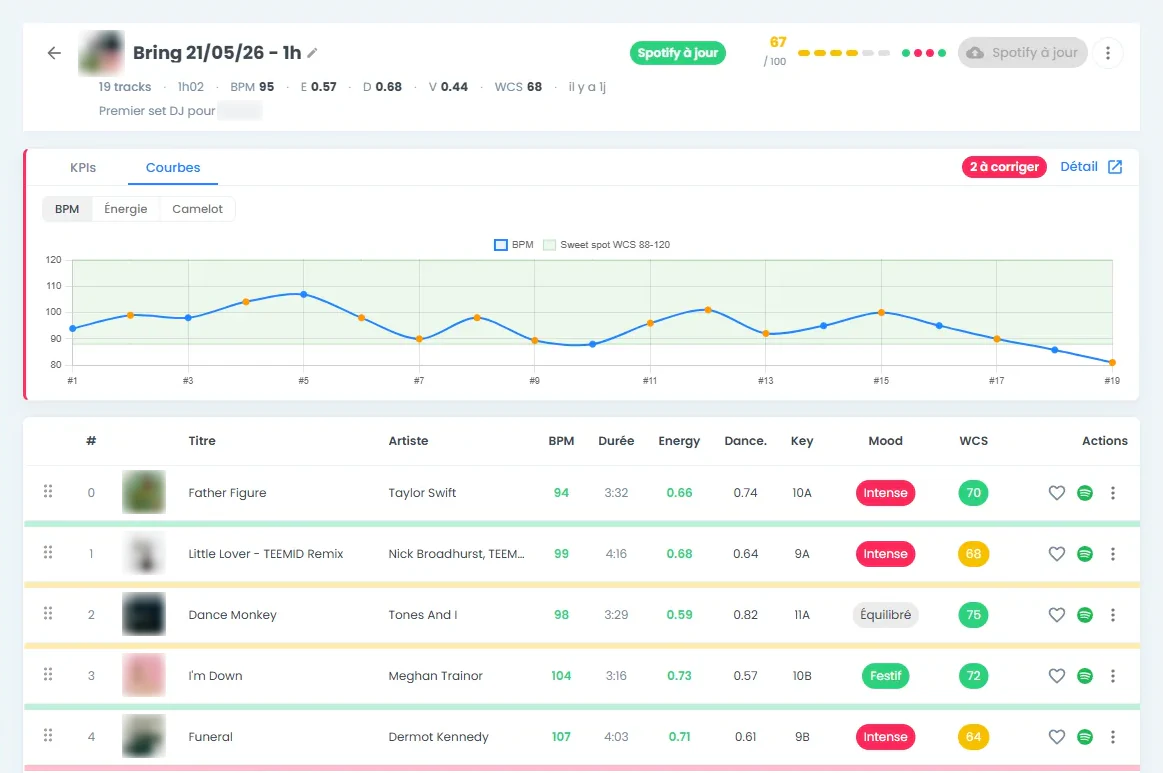Screen dimensions: 1163x773
Task: Grab the drag handle for Father Figure
Action: [x=48, y=491]
